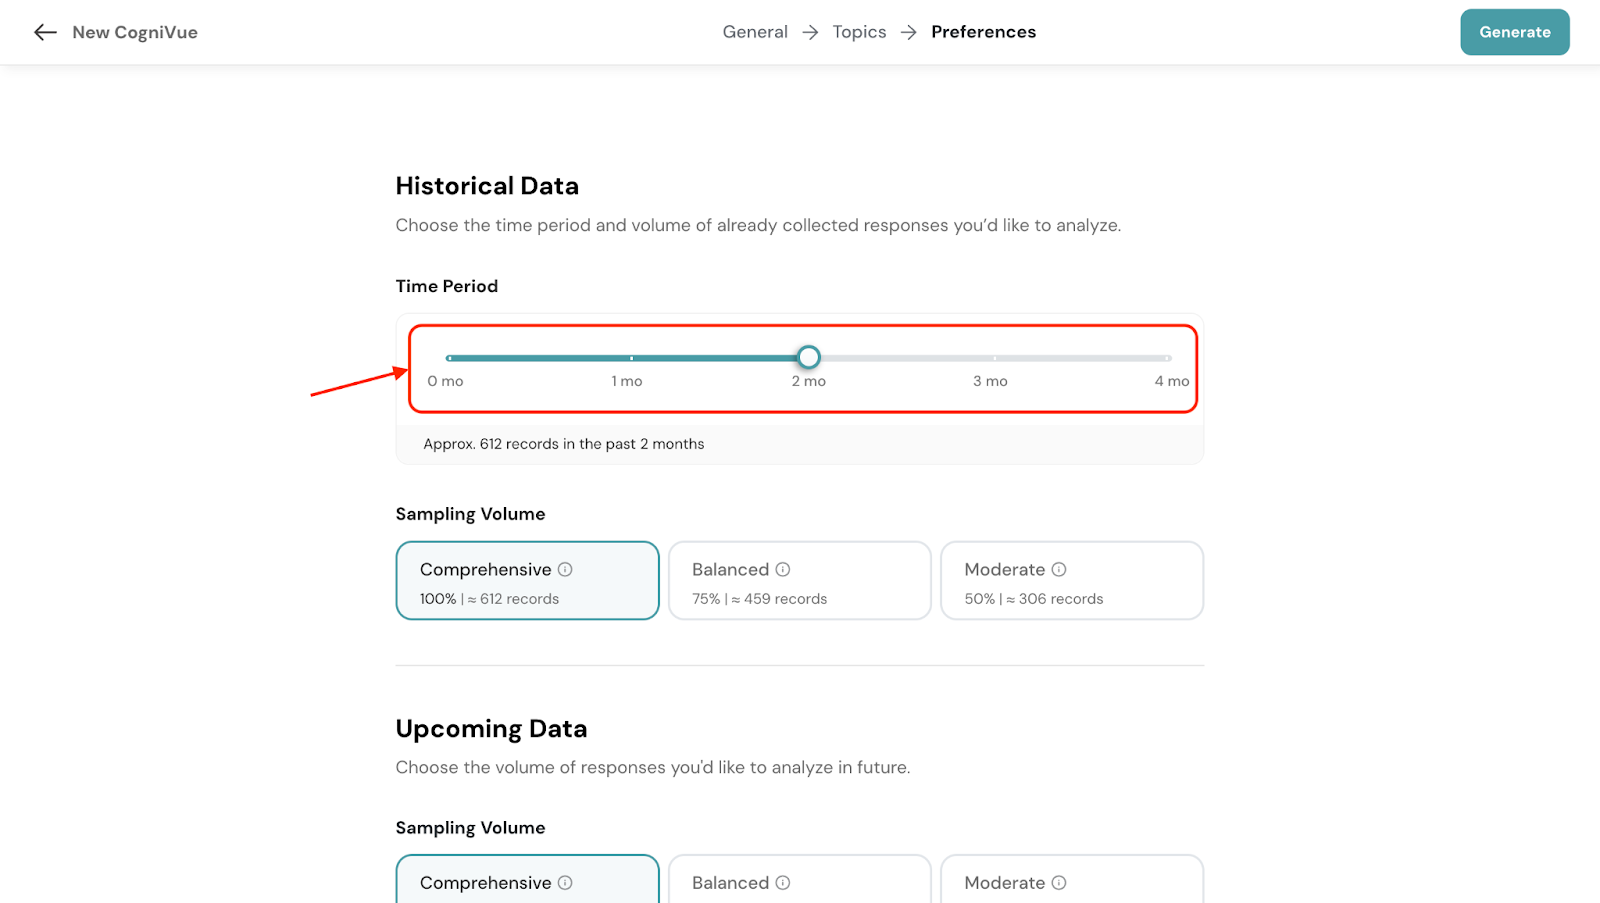This screenshot has height=903, width=1600.
Task: Click info icon next to historical Balanced
Action: pos(783,570)
